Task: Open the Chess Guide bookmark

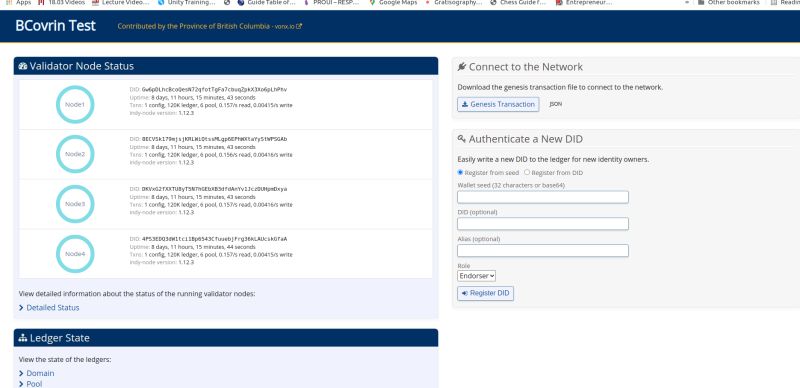Action: click(x=518, y=3)
